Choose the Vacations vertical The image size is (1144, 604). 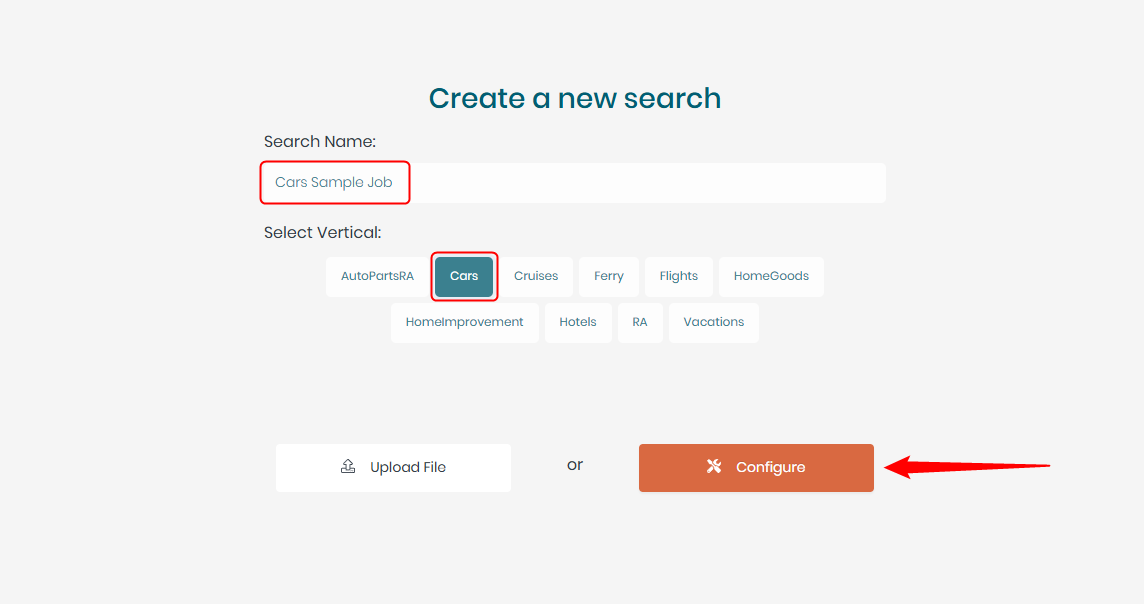tap(713, 322)
